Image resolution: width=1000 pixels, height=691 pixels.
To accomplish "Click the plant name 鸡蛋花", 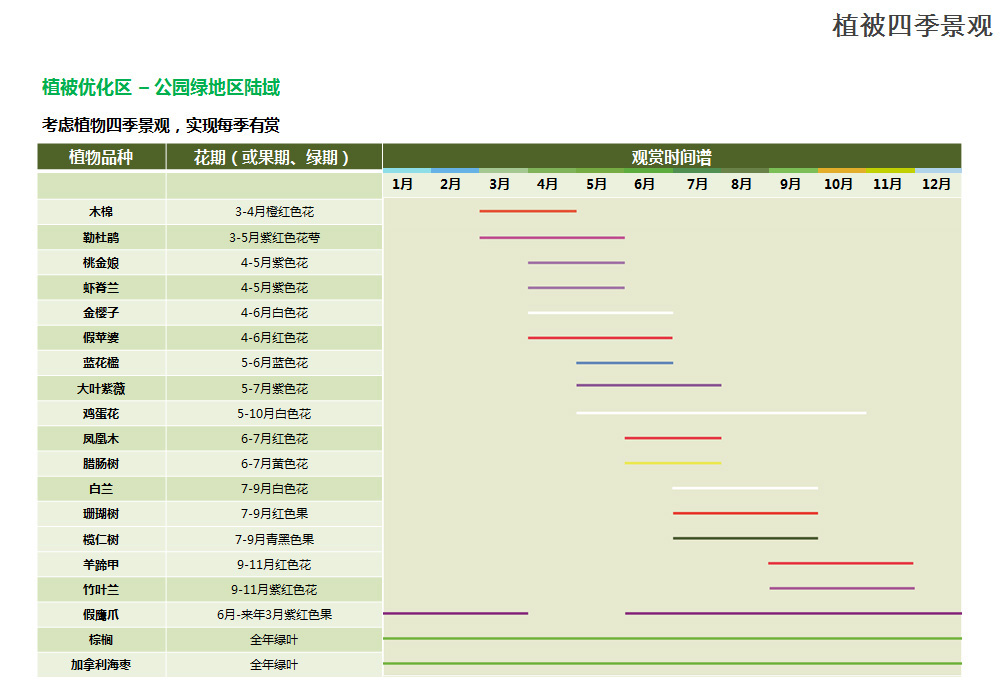I will [x=101, y=413].
